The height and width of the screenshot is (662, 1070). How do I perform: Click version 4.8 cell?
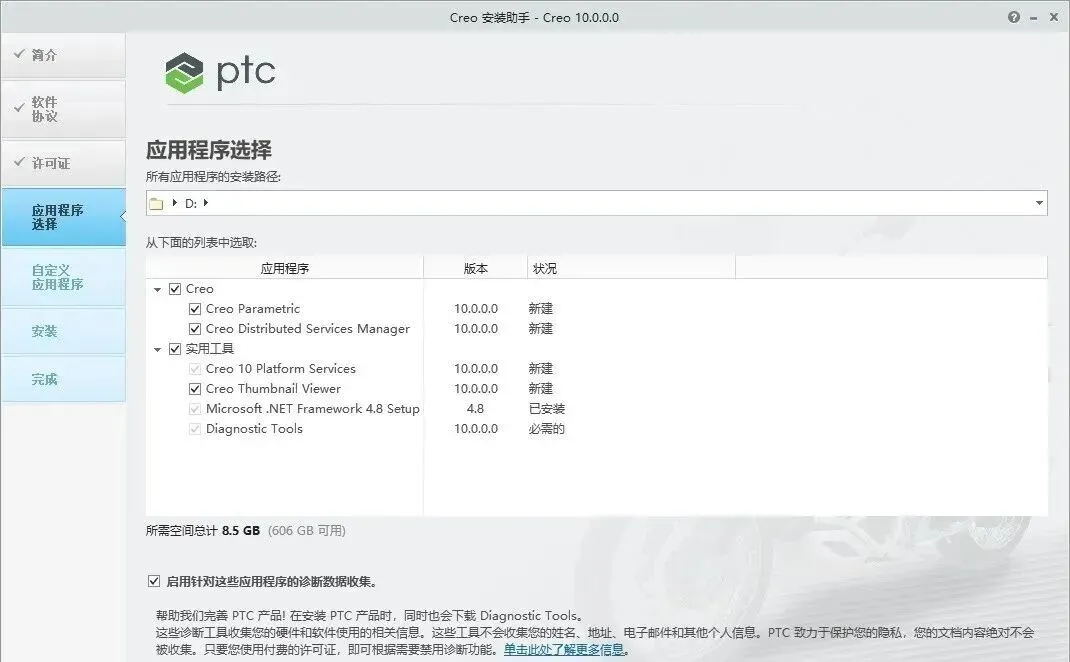[x=476, y=409]
